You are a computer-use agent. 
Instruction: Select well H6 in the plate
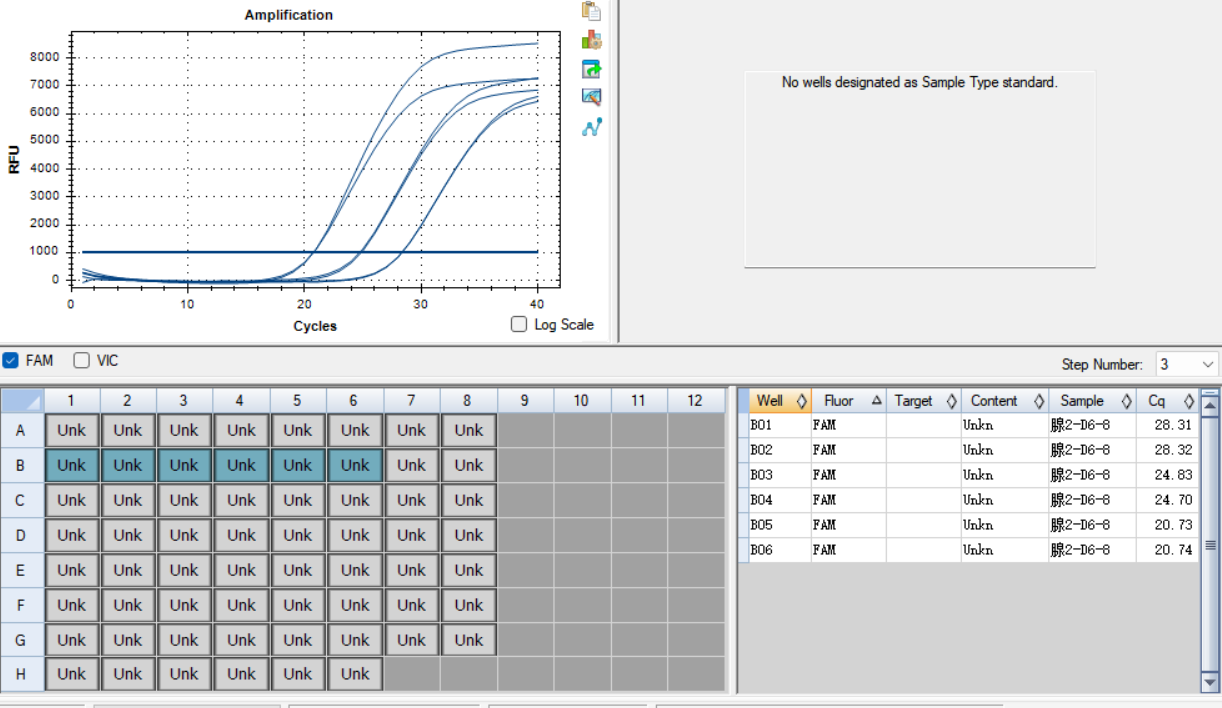(355, 674)
